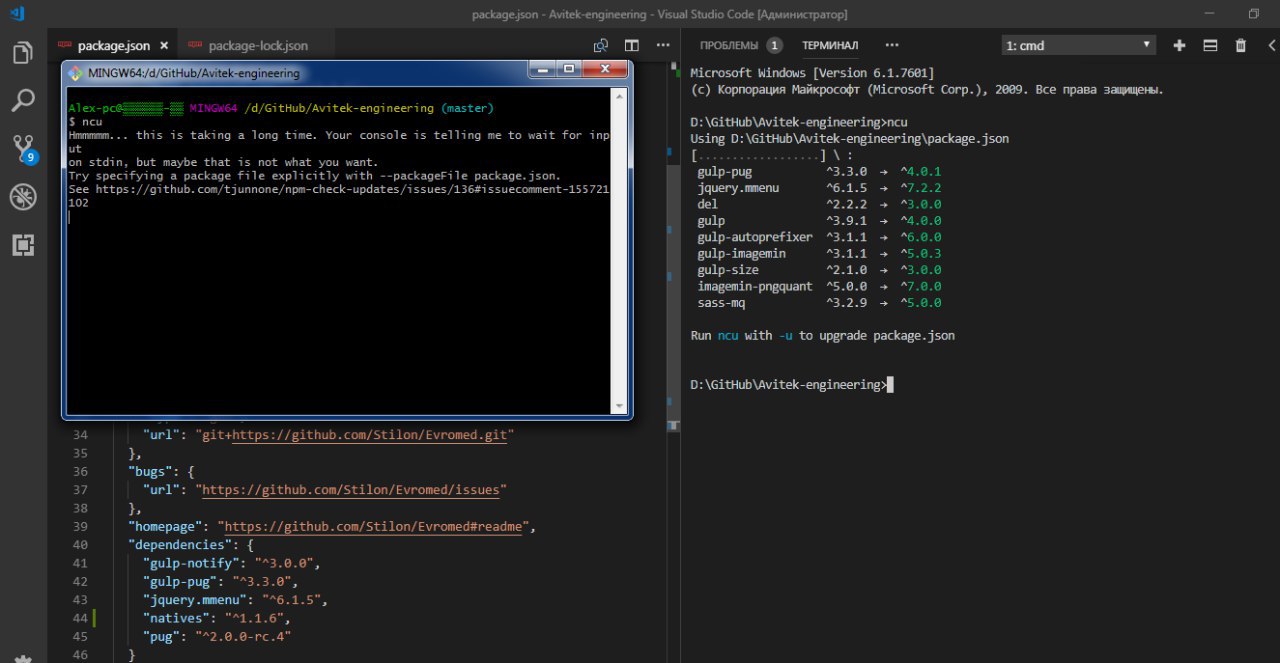1280x663 pixels.
Task: Open the Search view in activity bar
Action: (22, 101)
